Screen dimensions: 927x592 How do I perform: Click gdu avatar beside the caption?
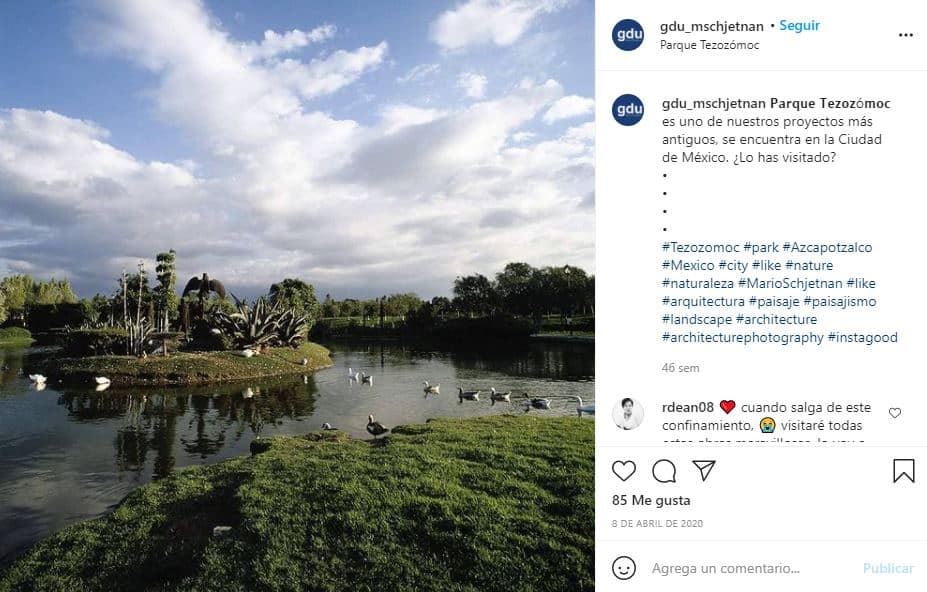pos(628,110)
